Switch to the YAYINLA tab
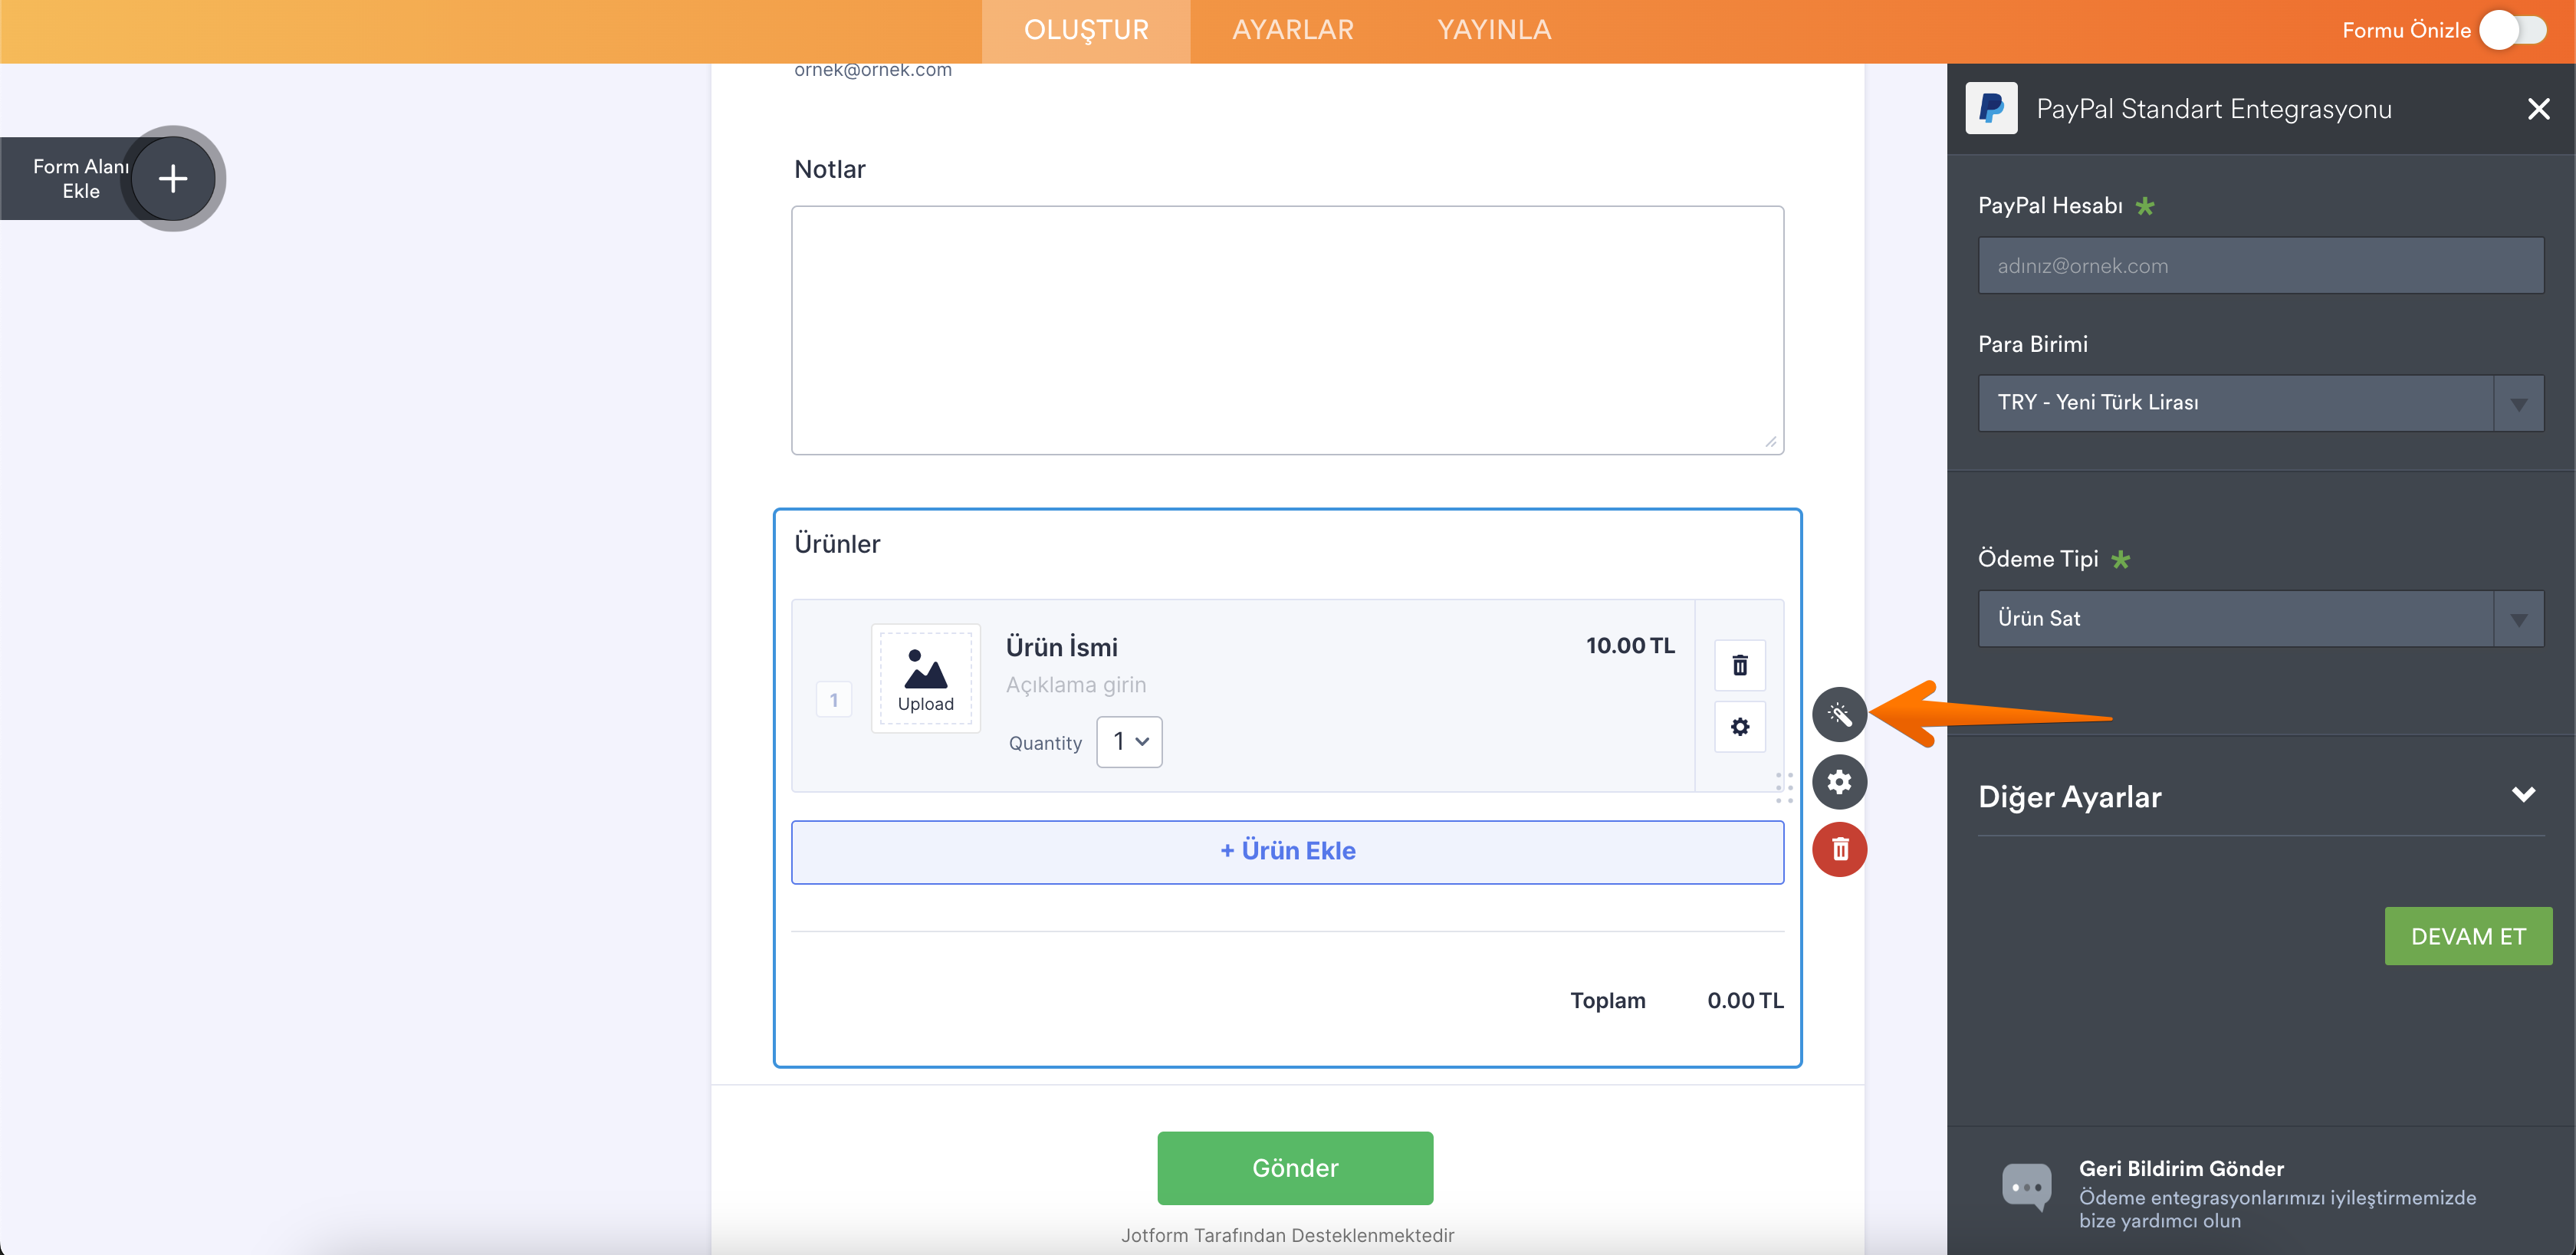 (x=1494, y=30)
